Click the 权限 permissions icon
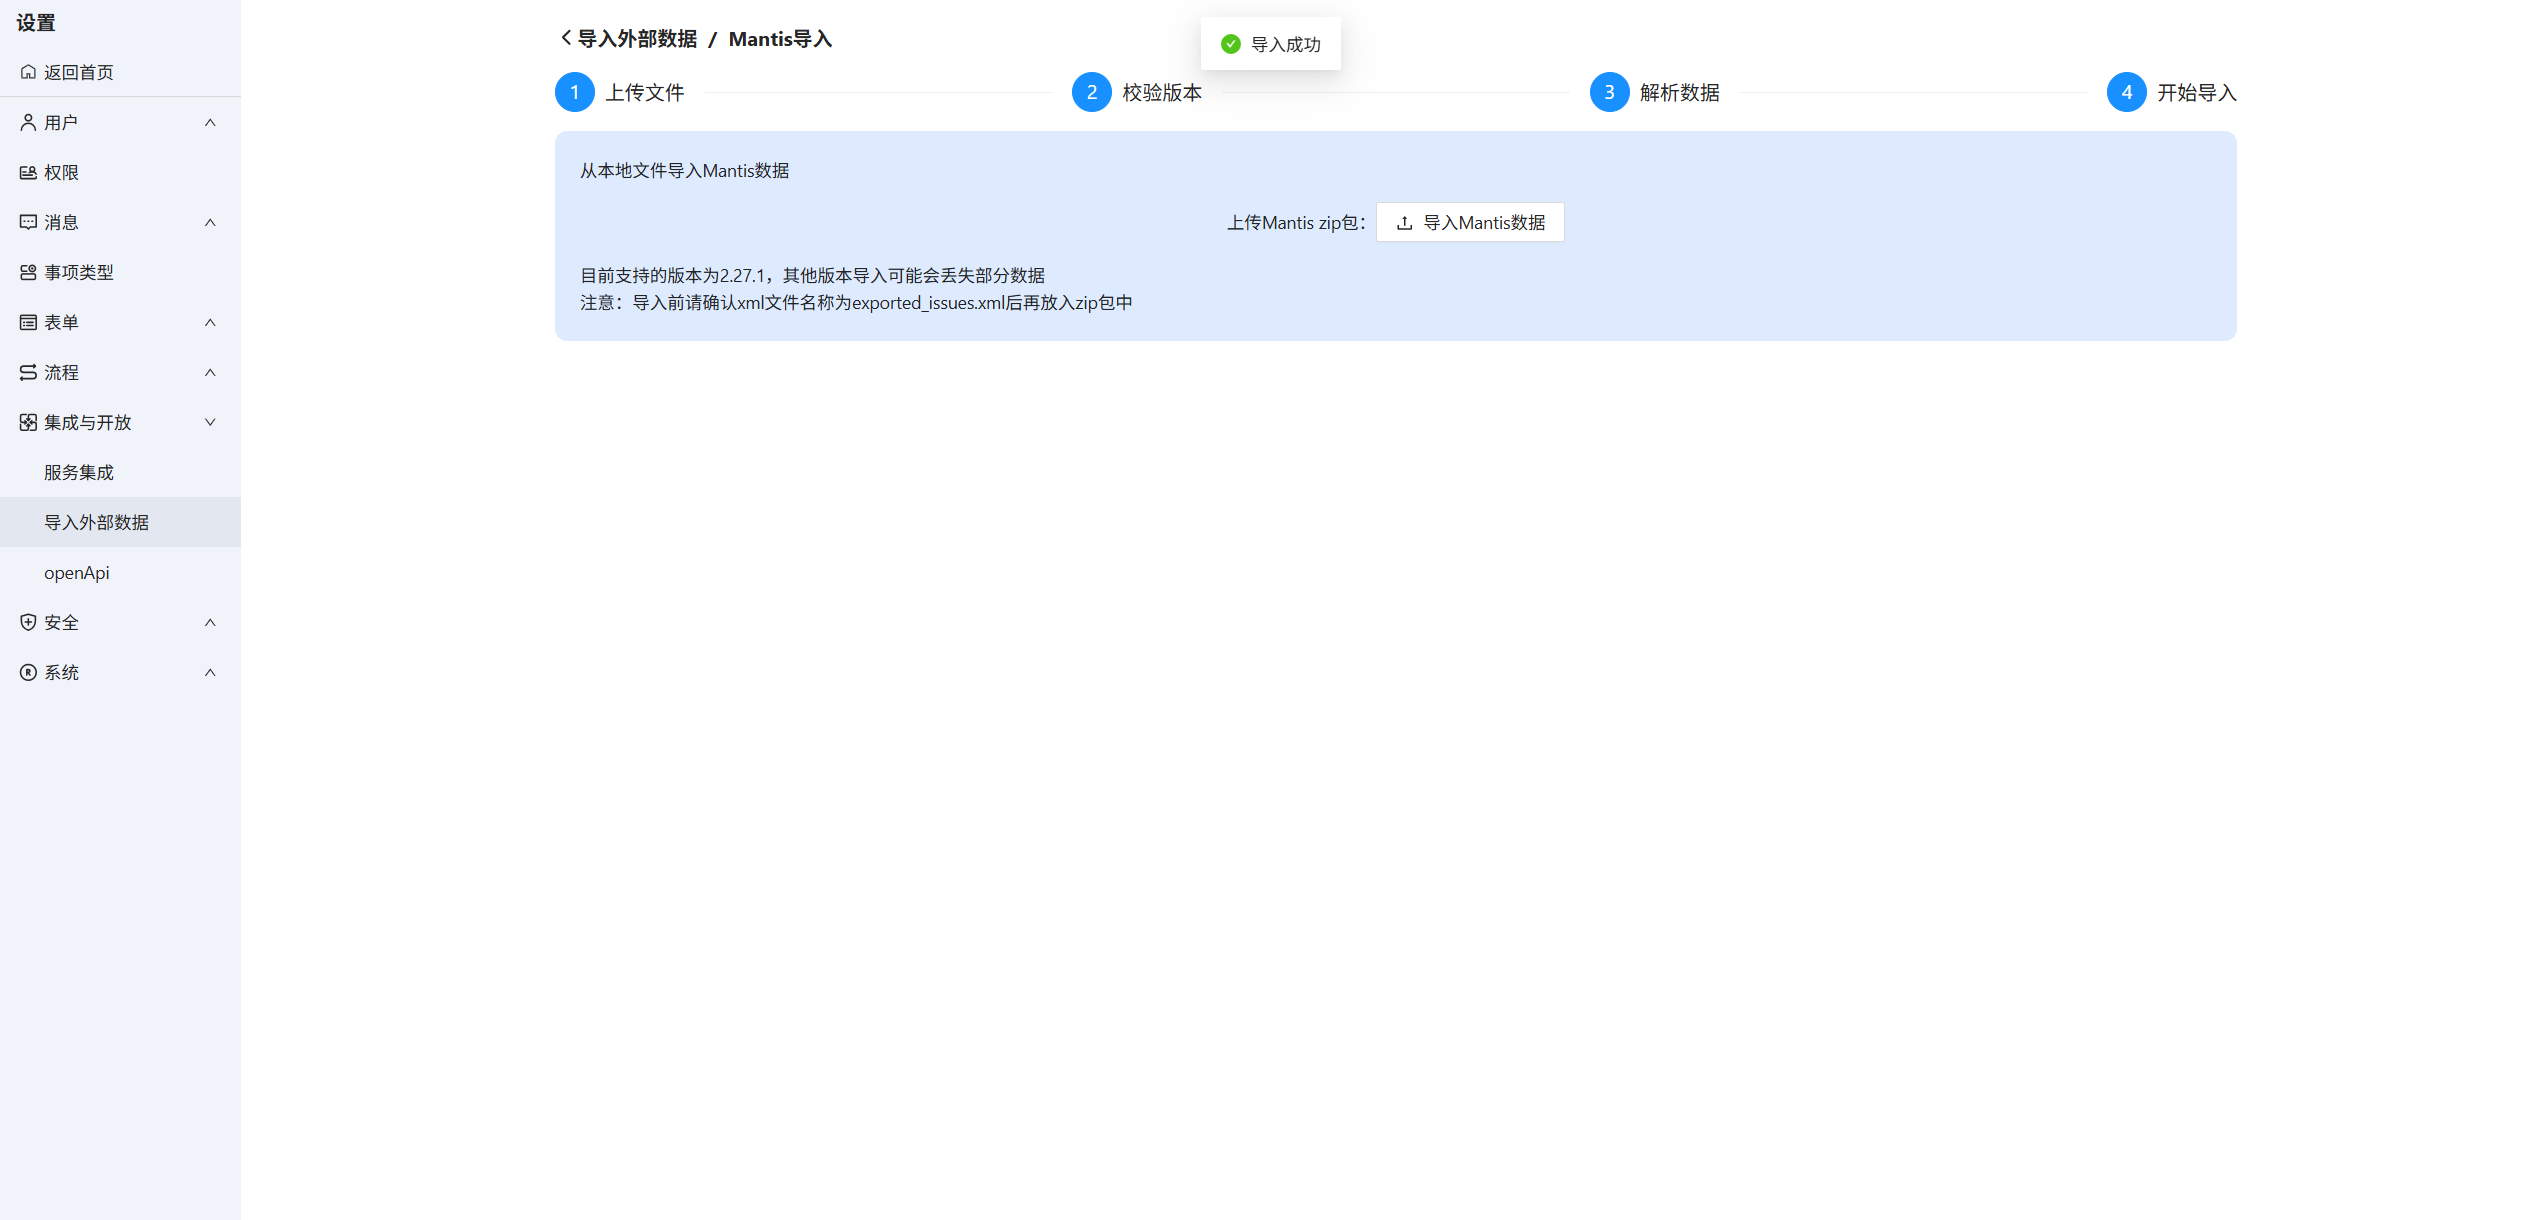Screen dimensions: 2542x1220 [x=28, y=172]
